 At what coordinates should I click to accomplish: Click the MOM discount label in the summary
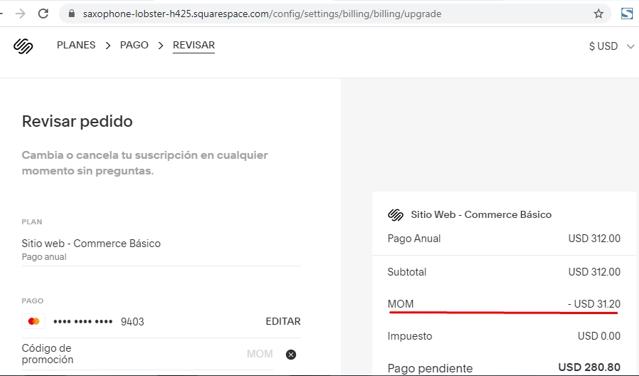401,304
